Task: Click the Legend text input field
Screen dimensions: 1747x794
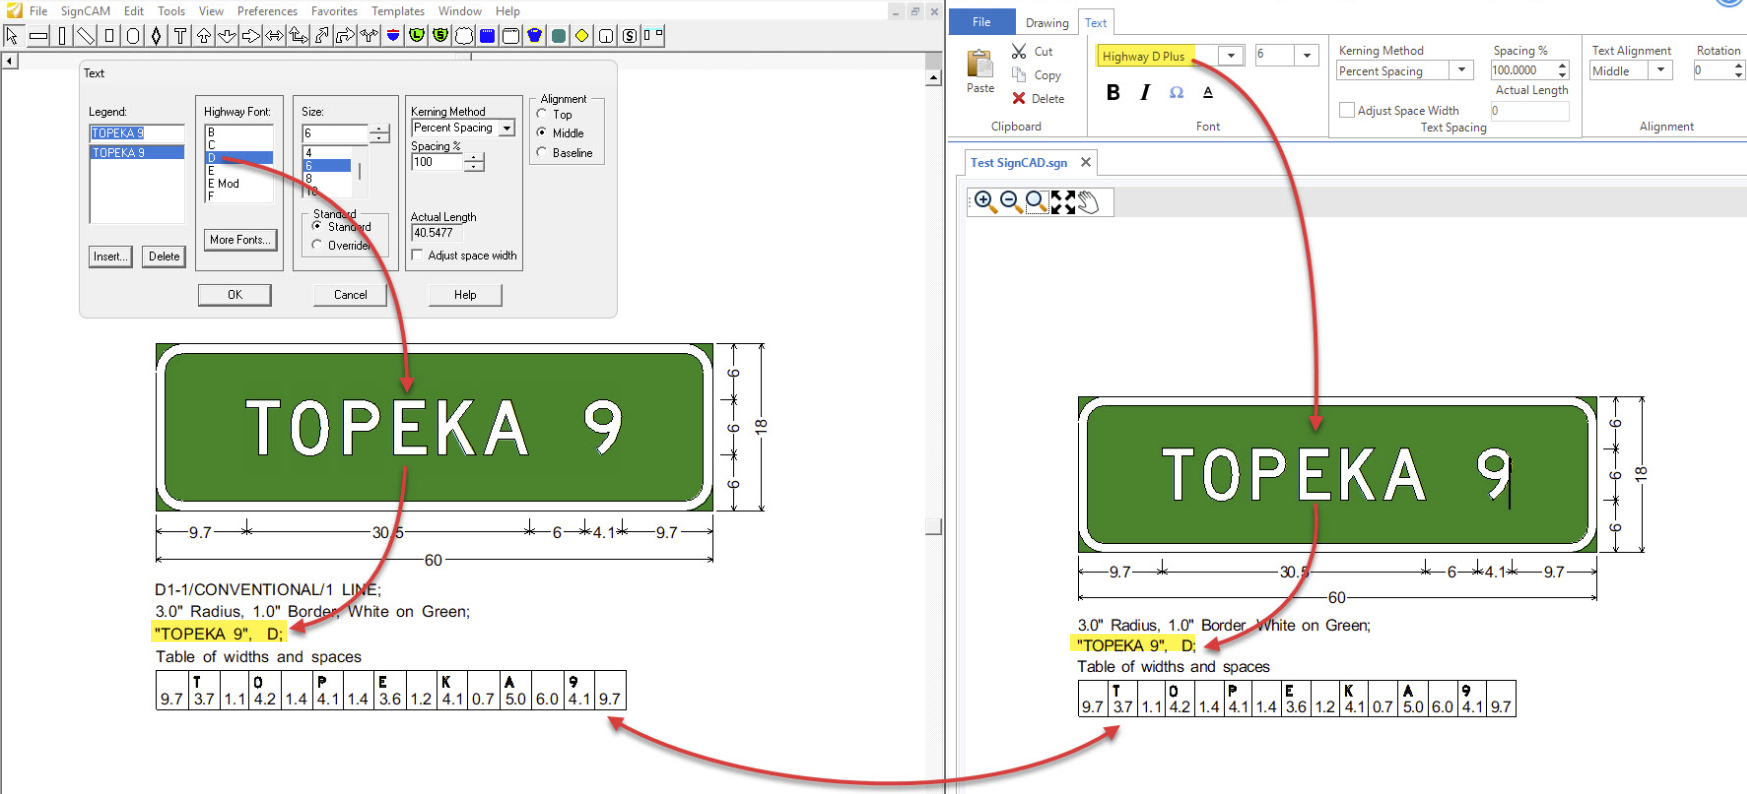Action: (137, 133)
